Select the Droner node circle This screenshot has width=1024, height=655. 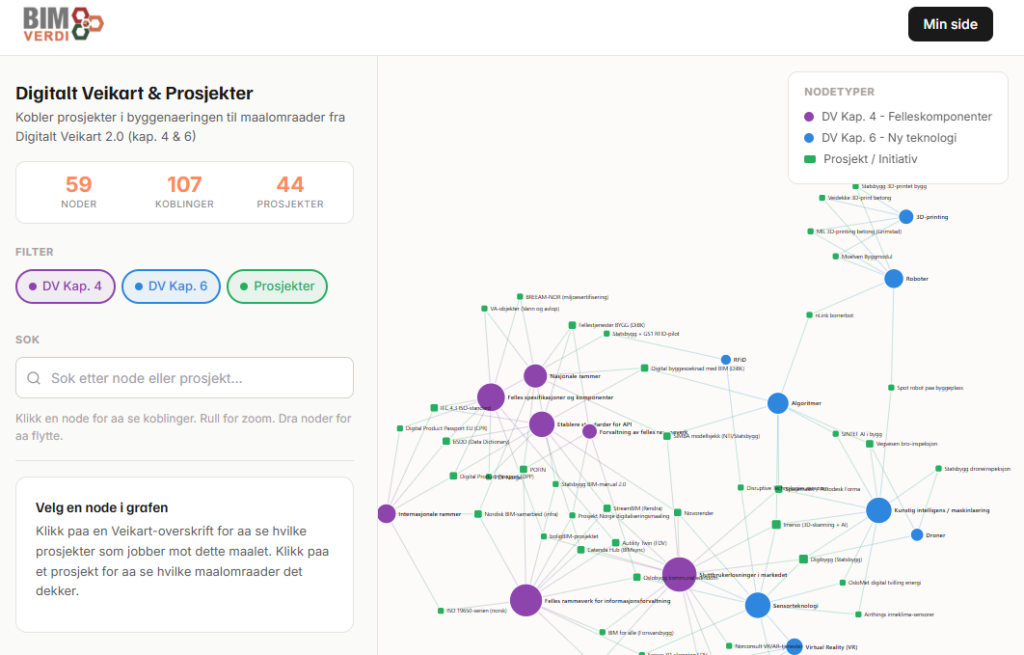click(917, 535)
